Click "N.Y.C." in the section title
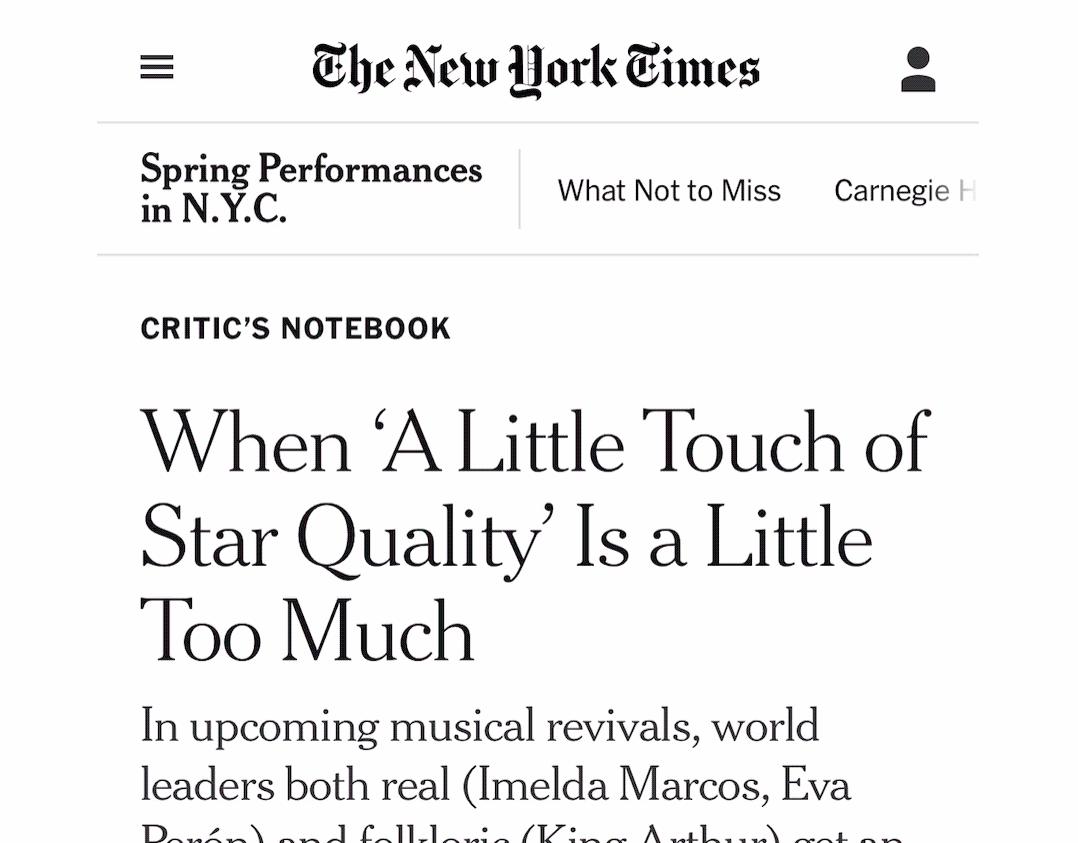Image resolution: width=1078 pixels, height=843 pixels. tap(233, 209)
